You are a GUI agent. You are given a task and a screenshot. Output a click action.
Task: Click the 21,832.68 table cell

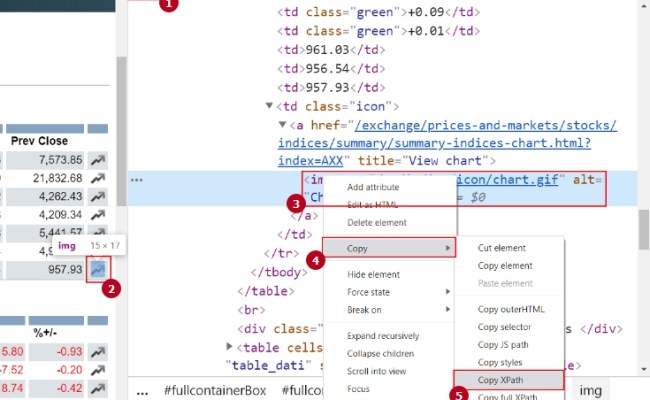(45, 178)
